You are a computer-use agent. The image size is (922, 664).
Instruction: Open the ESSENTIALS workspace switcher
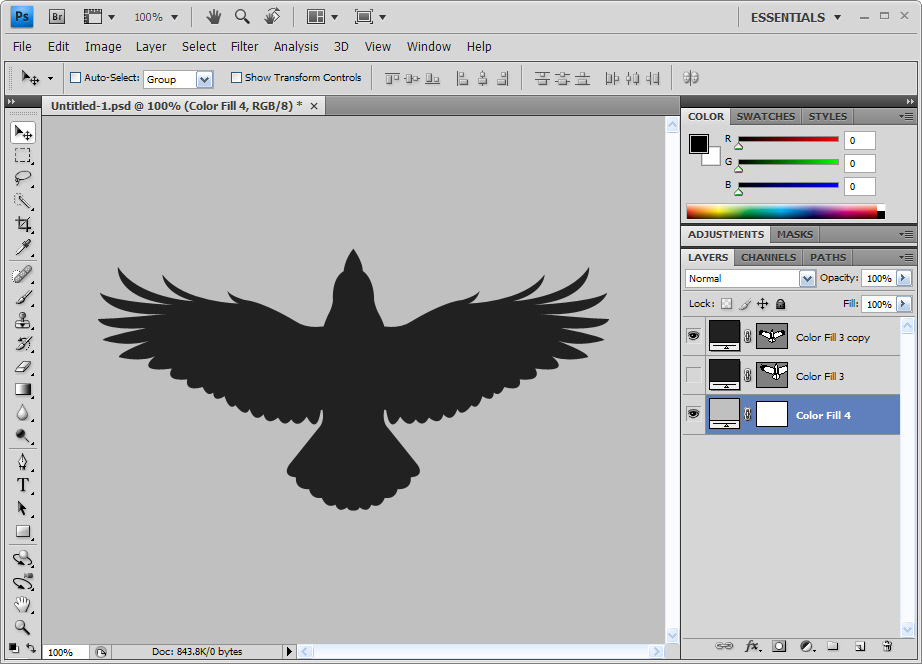796,17
